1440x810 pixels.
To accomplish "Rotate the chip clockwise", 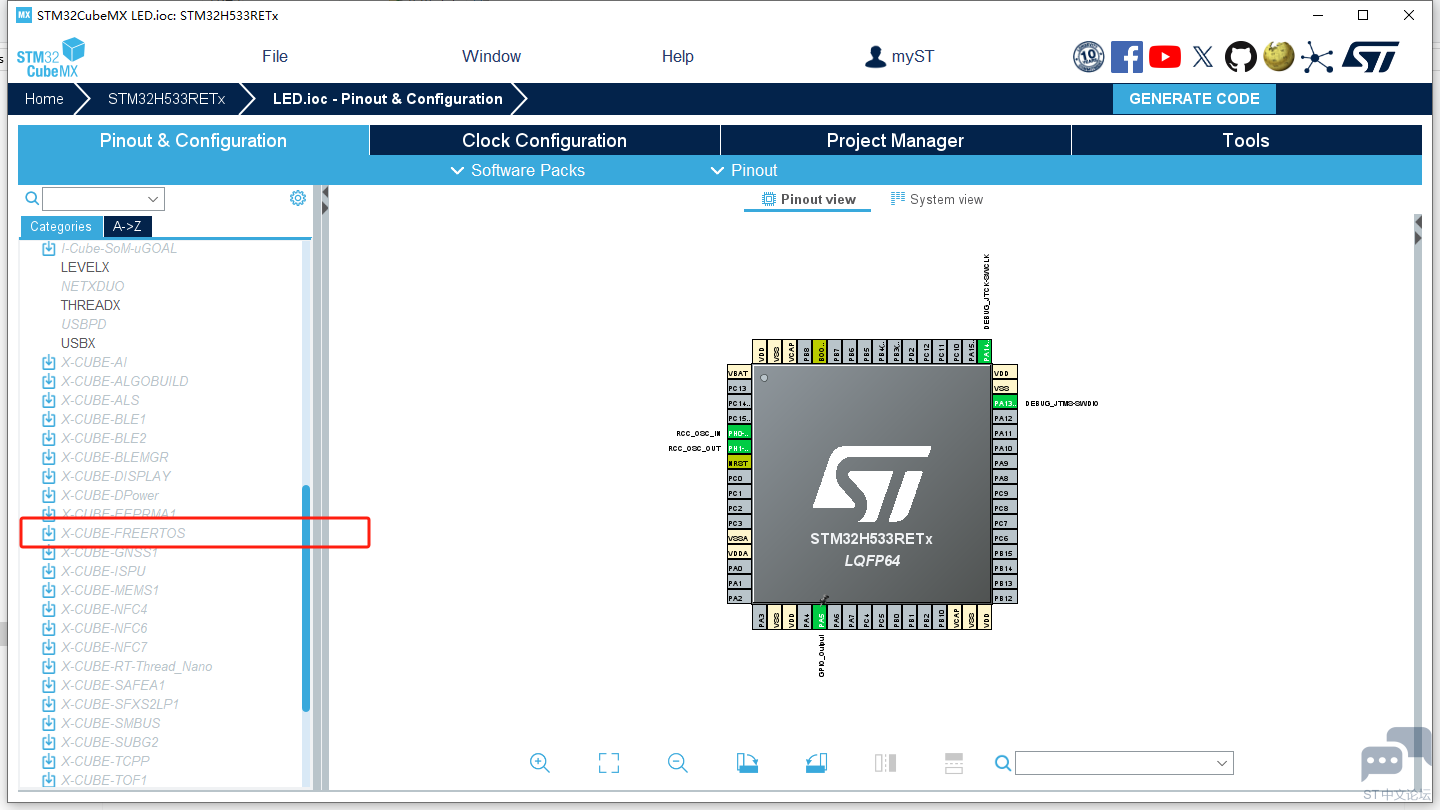I will tap(747, 763).
